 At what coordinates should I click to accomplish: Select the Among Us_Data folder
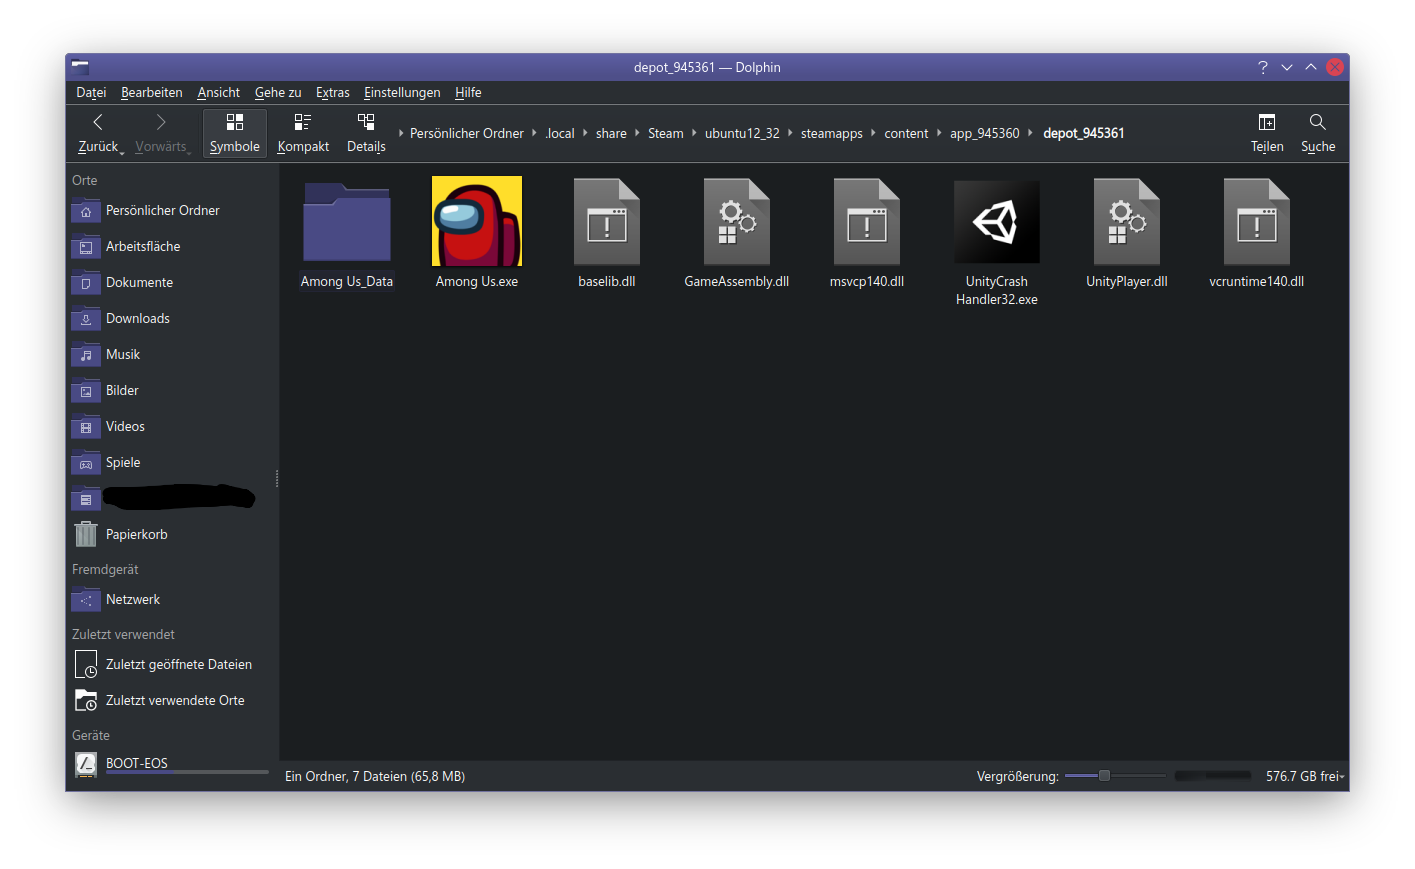(347, 234)
